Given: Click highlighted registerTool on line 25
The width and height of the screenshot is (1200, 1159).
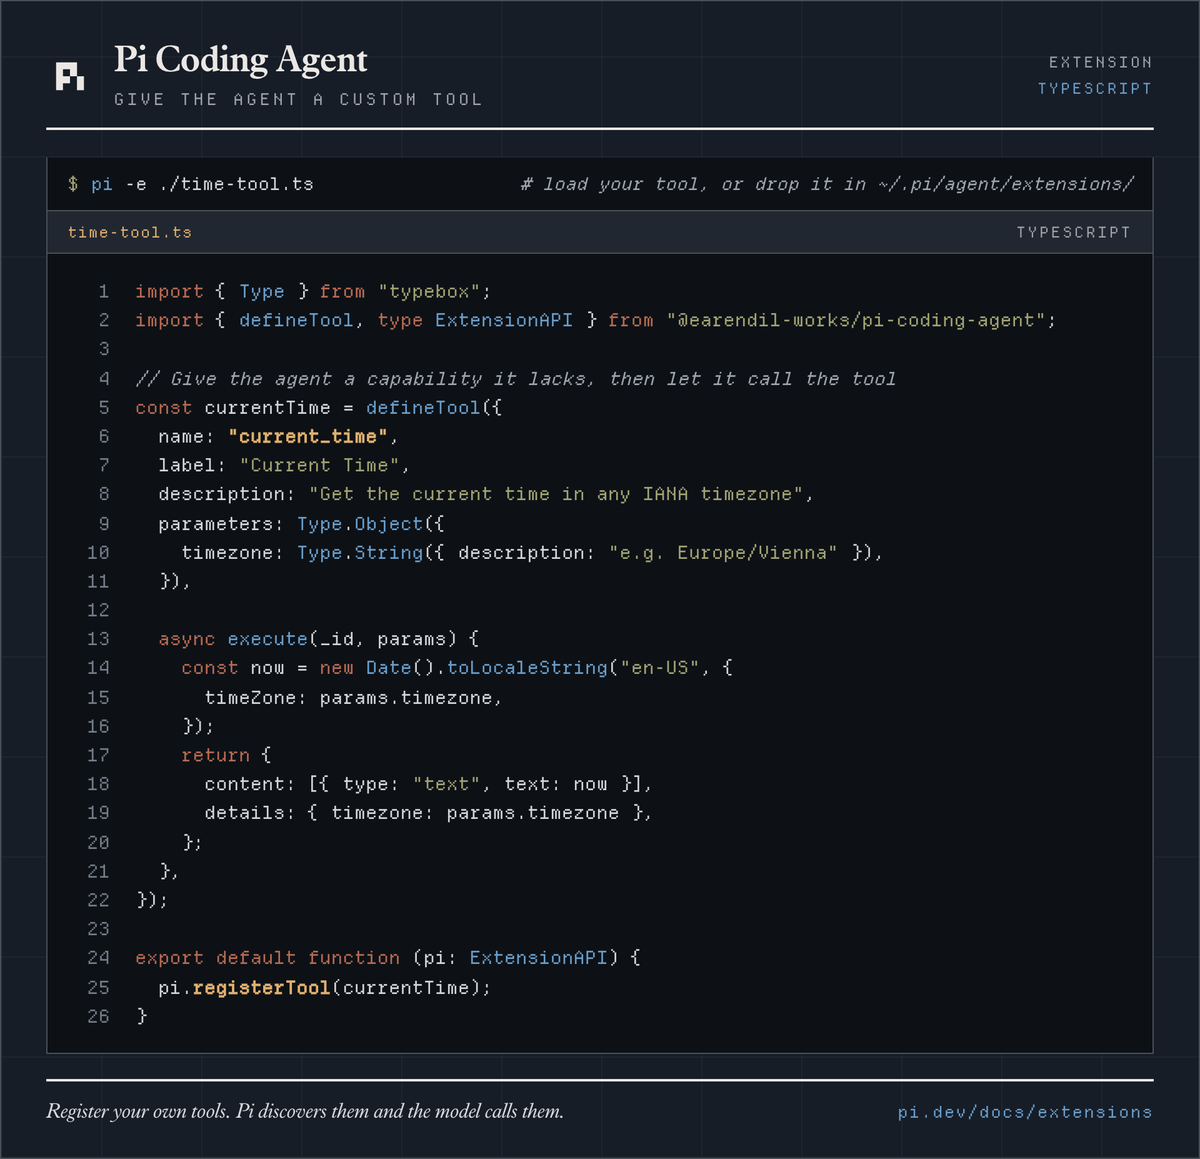Looking at the screenshot, I should pyautogui.click(x=261, y=988).
